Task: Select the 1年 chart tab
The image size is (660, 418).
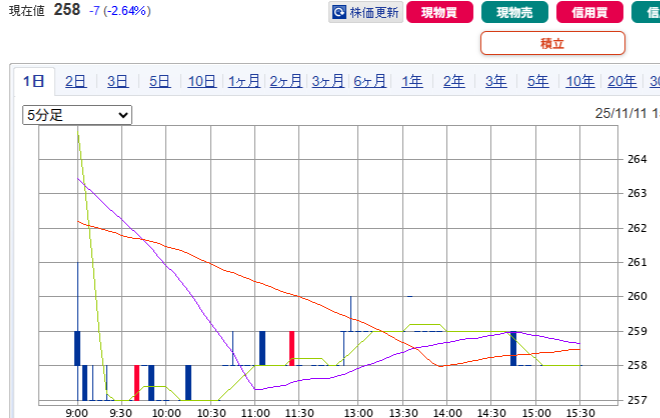Action: [412, 82]
